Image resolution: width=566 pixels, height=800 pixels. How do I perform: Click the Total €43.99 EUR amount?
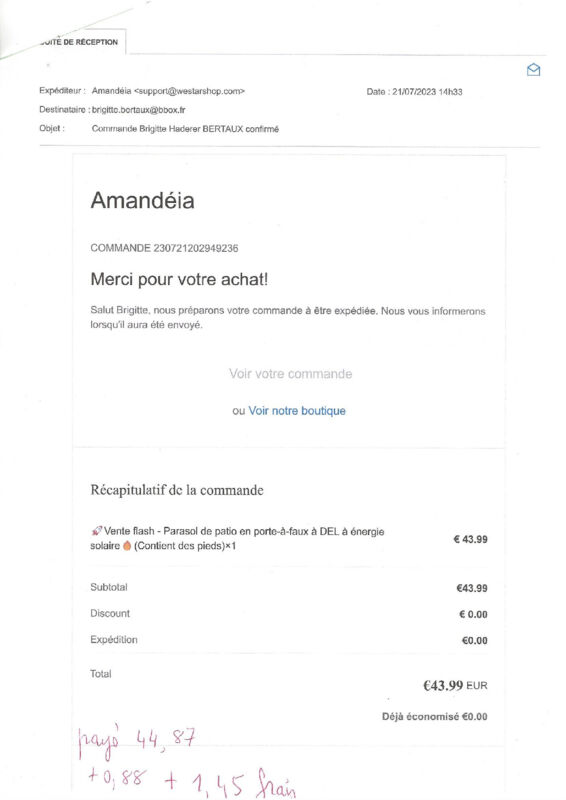click(x=455, y=685)
